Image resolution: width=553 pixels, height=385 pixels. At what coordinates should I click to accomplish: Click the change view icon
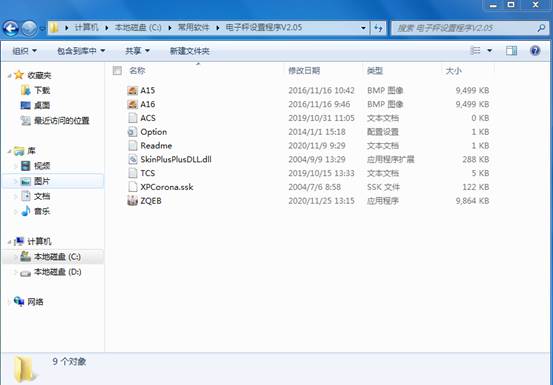click(475, 51)
